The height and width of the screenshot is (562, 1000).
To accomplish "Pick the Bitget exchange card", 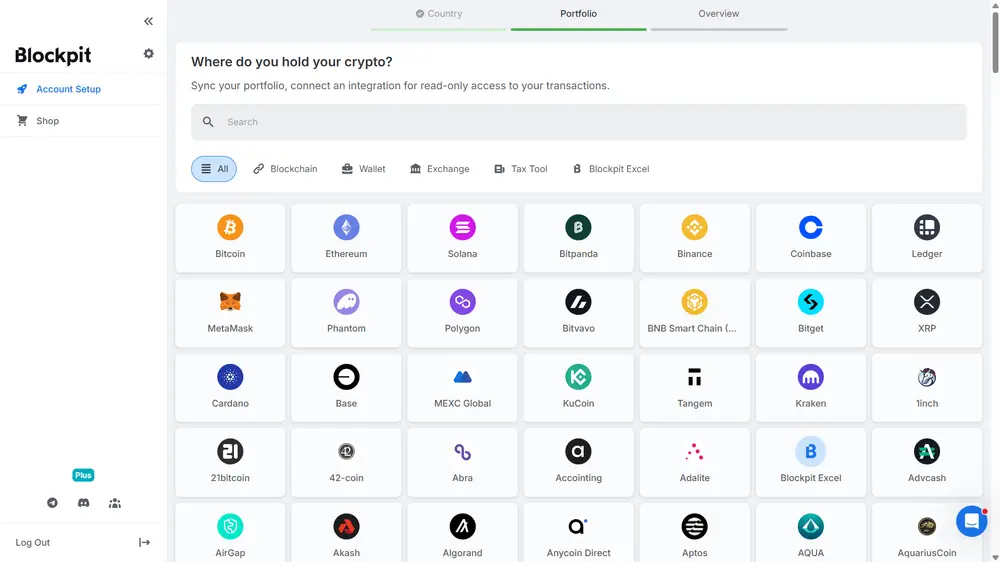I will pos(811,313).
